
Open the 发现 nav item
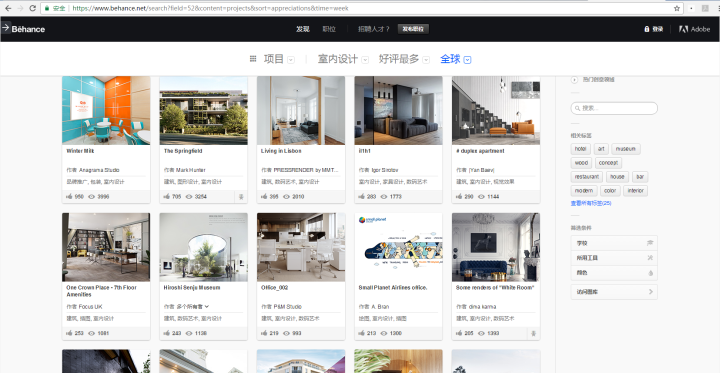click(303, 29)
